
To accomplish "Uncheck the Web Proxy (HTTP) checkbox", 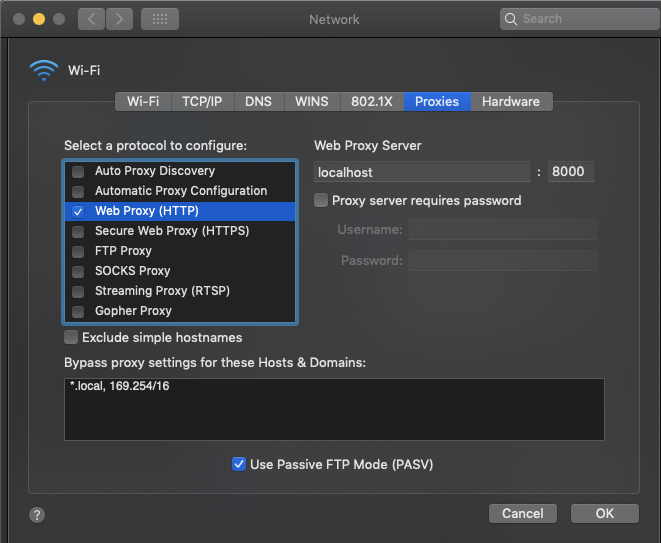I will coord(78,212).
